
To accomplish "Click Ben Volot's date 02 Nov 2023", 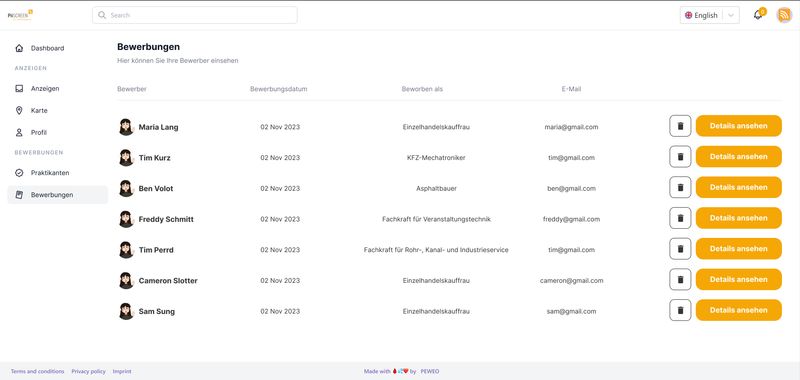I will click(x=280, y=188).
